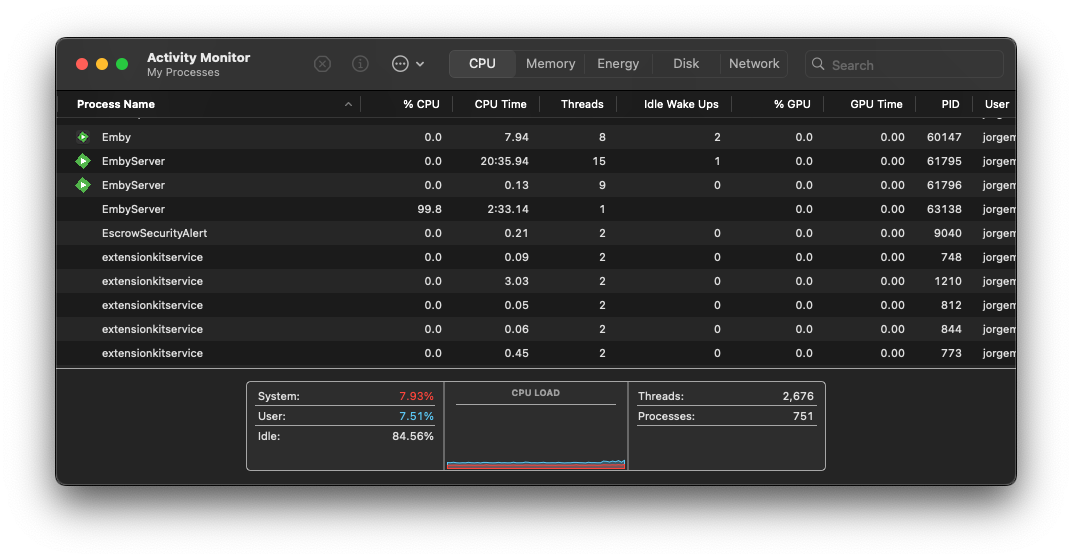Click CPU time 3.03 value
1072x559 pixels.
point(516,281)
